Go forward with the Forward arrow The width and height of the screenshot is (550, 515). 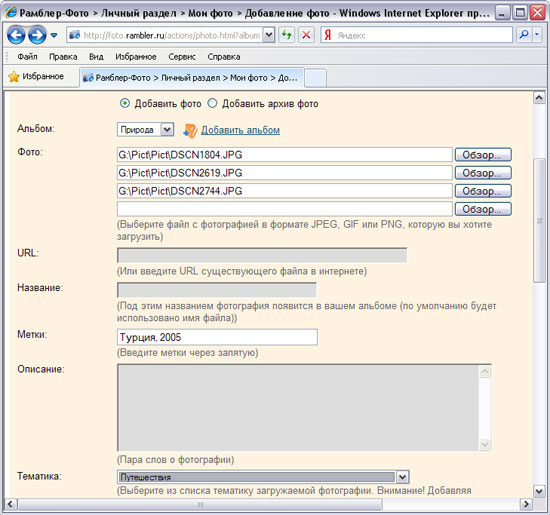[37, 35]
